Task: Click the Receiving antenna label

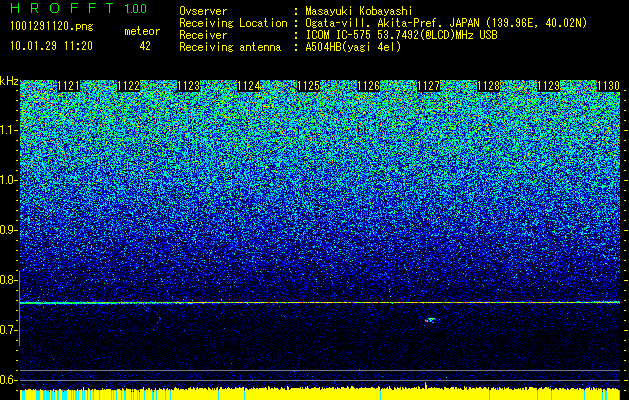Action: click(230, 47)
